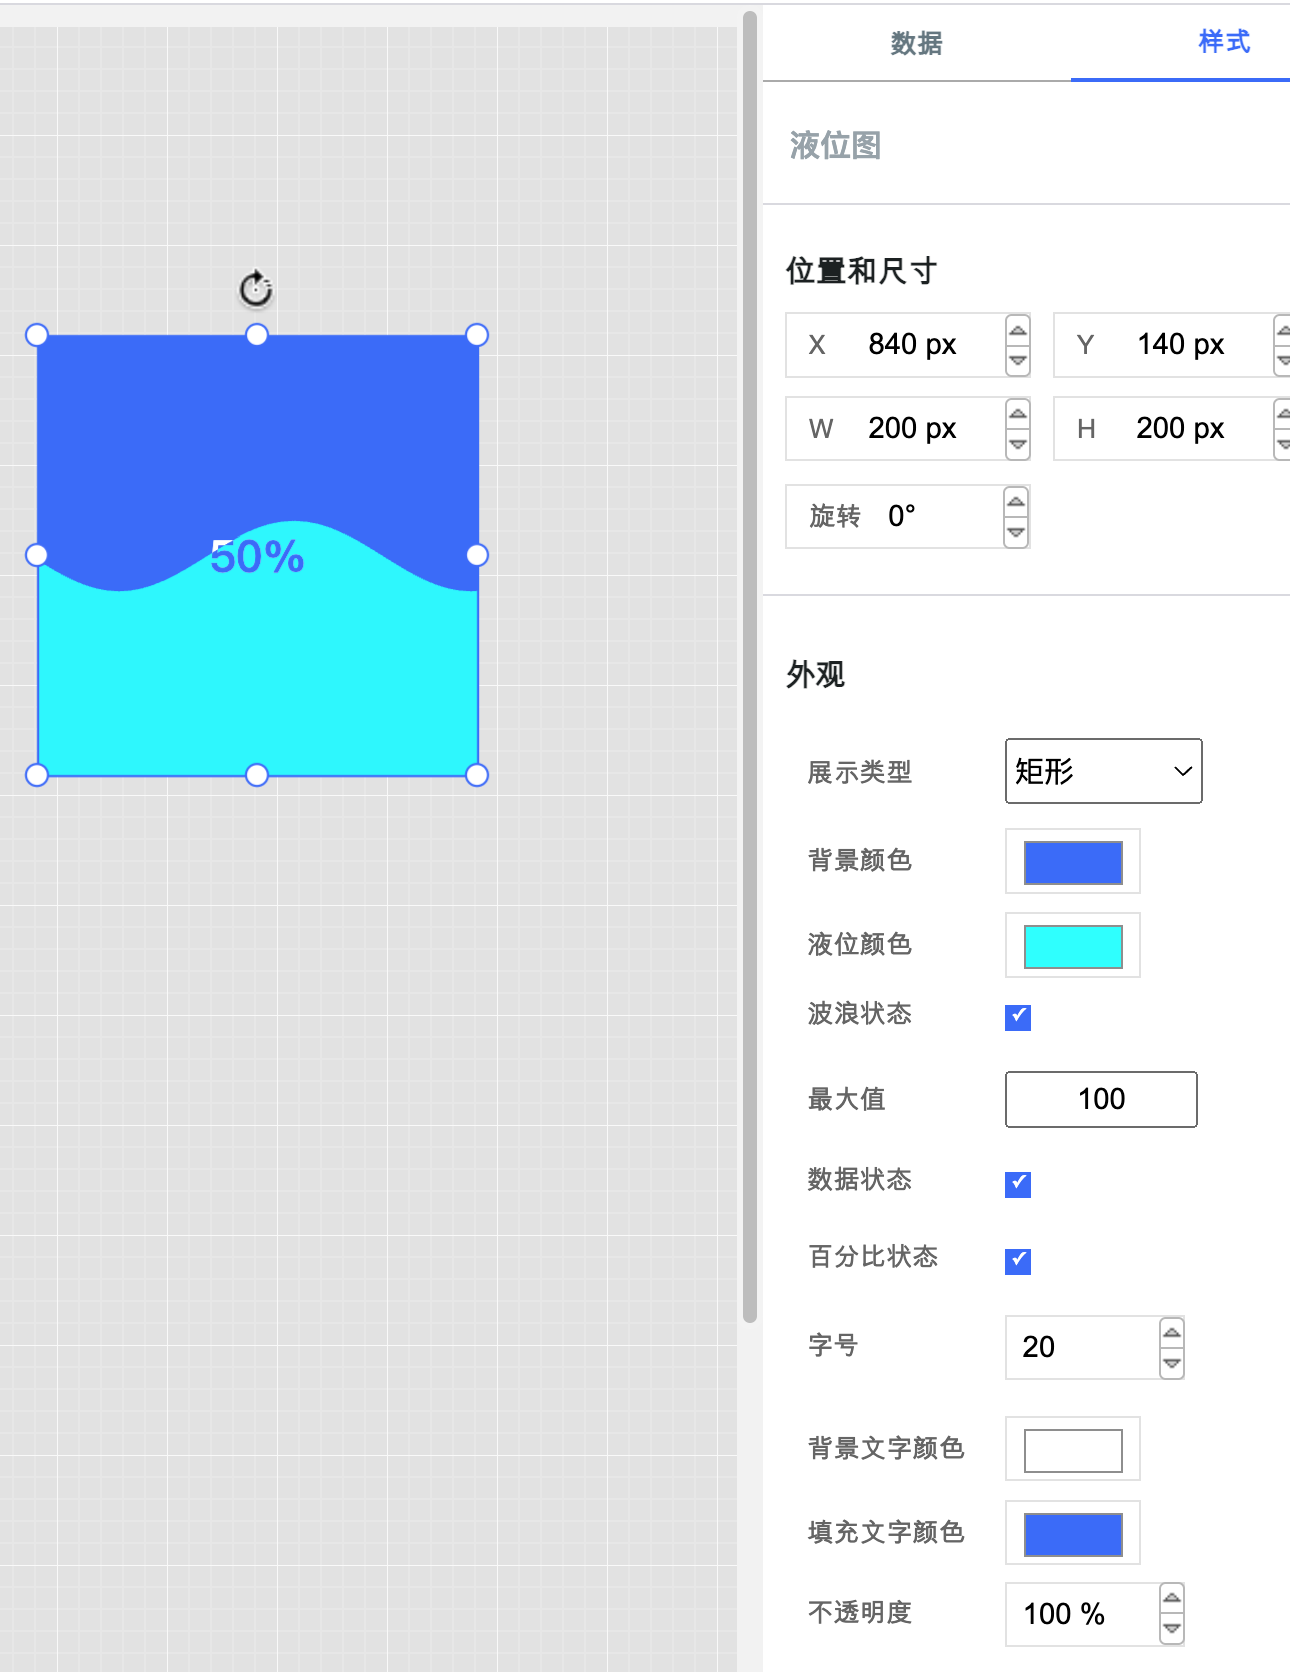The image size is (1290, 1672).
Task: Switch to the 样式 tab
Action: point(1224,42)
